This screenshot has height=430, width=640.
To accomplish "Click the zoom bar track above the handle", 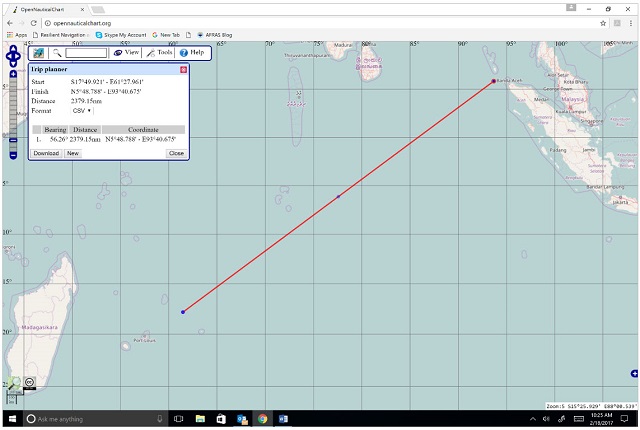I will [13, 107].
